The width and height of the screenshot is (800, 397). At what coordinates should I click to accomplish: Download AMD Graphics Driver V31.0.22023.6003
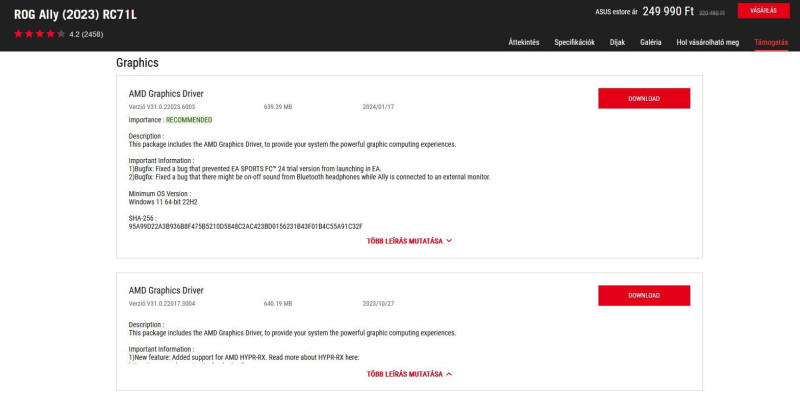[x=644, y=98]
